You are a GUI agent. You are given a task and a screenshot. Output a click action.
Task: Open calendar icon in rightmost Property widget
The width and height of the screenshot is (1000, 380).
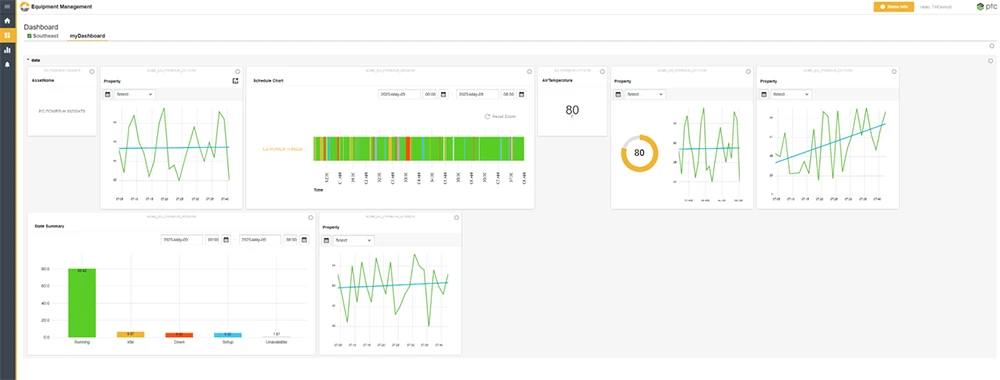tap(764, 94)
